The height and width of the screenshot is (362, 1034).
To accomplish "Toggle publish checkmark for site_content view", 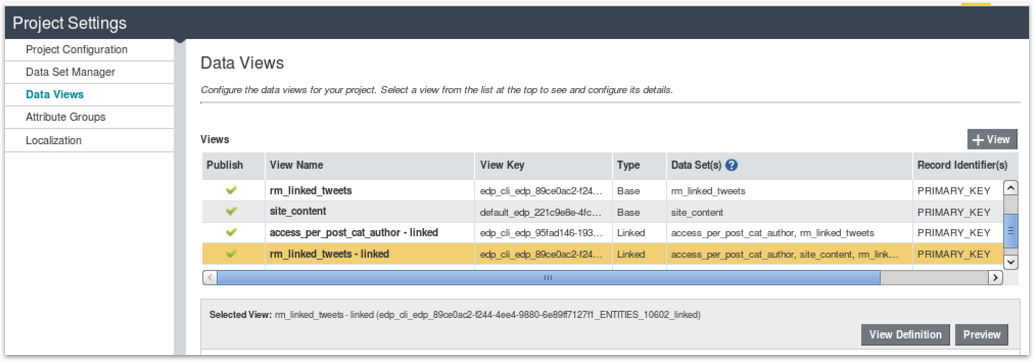I will (231, 212).
